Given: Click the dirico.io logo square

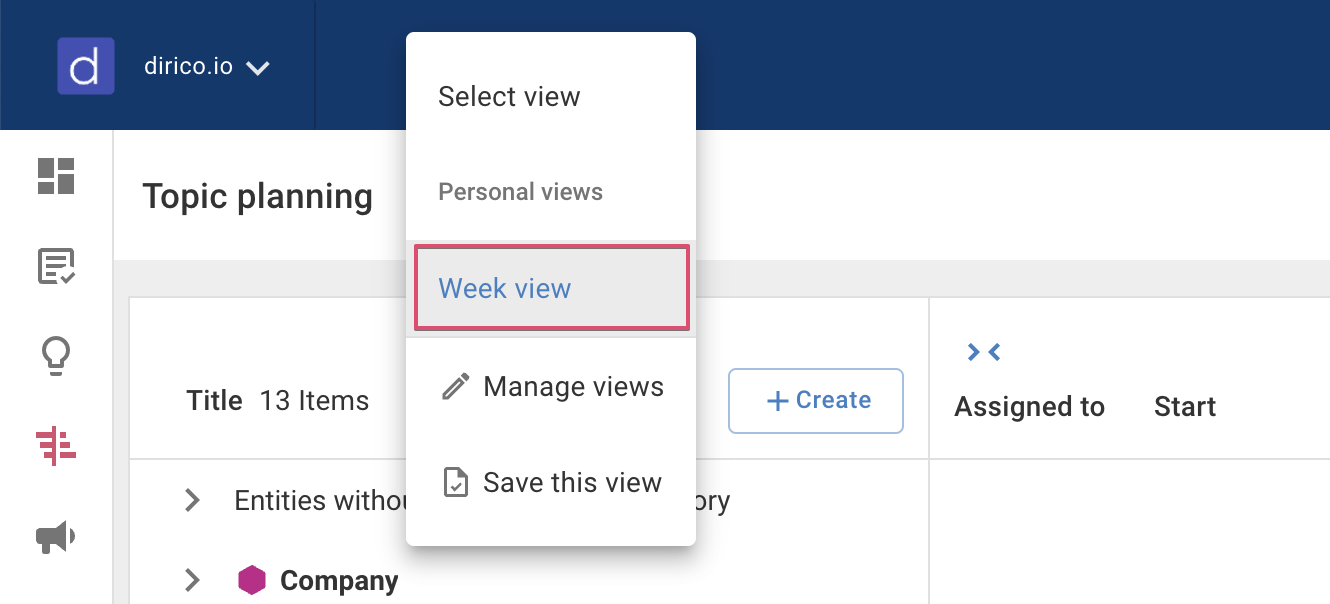Looking at the screenshot, I should pos(85,65).
